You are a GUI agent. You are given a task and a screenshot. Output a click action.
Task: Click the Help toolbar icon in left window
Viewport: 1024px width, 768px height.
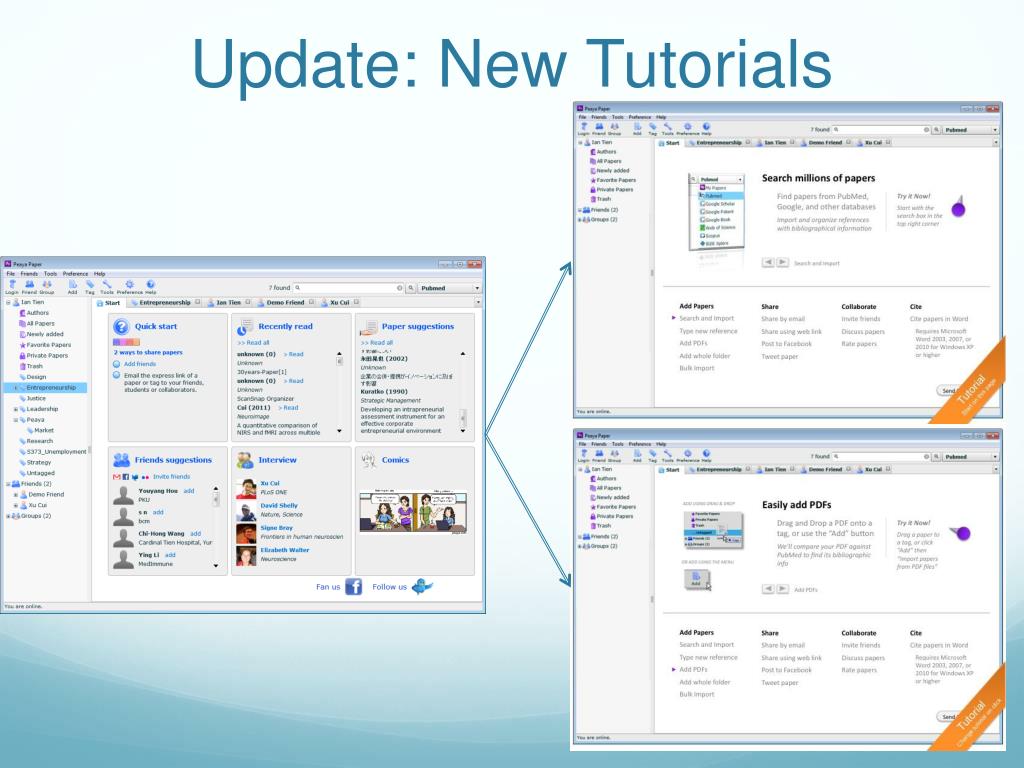pos(151,287)
